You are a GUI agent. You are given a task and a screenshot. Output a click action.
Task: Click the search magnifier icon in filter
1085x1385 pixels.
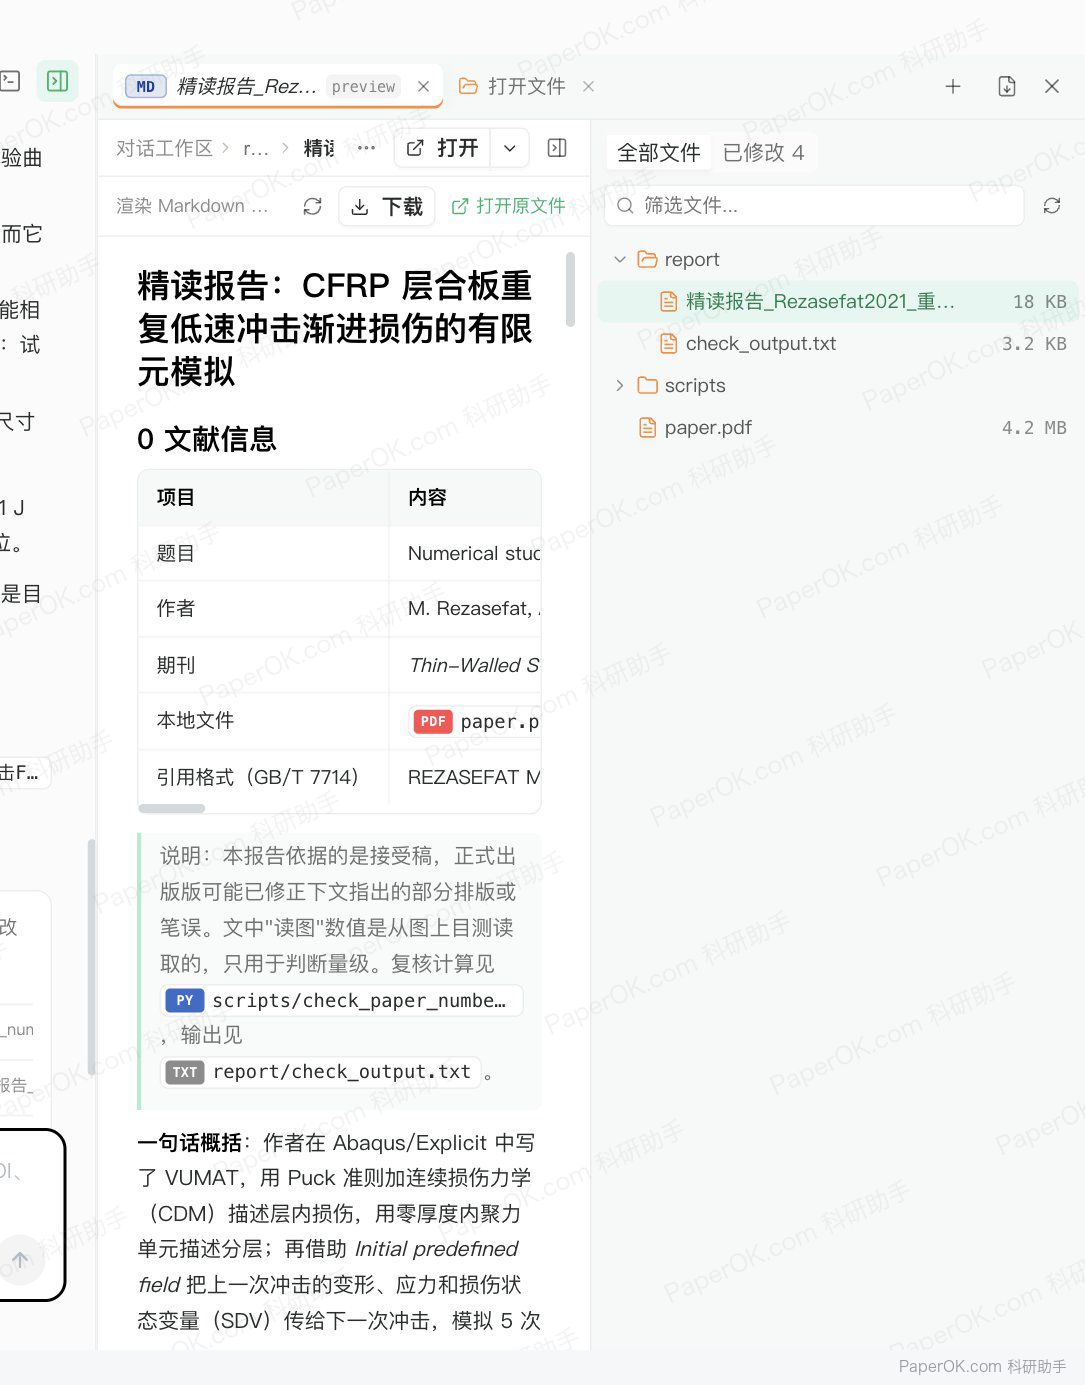[x=625, y=205]
